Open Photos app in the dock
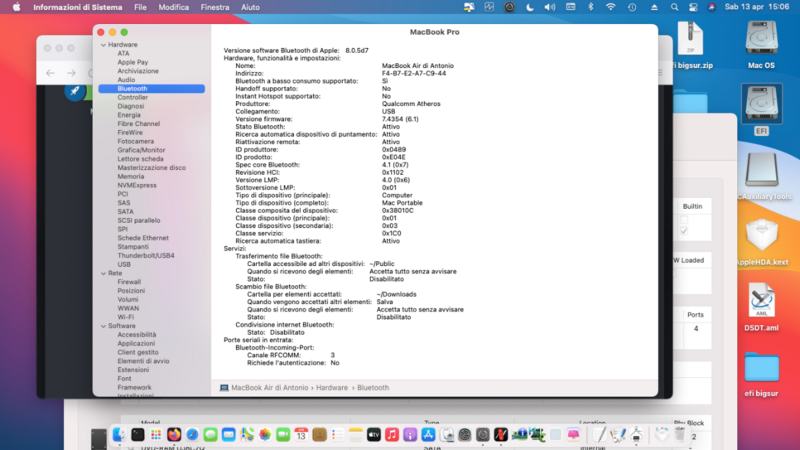Viewport: 800px width, 450px height. 265,434
